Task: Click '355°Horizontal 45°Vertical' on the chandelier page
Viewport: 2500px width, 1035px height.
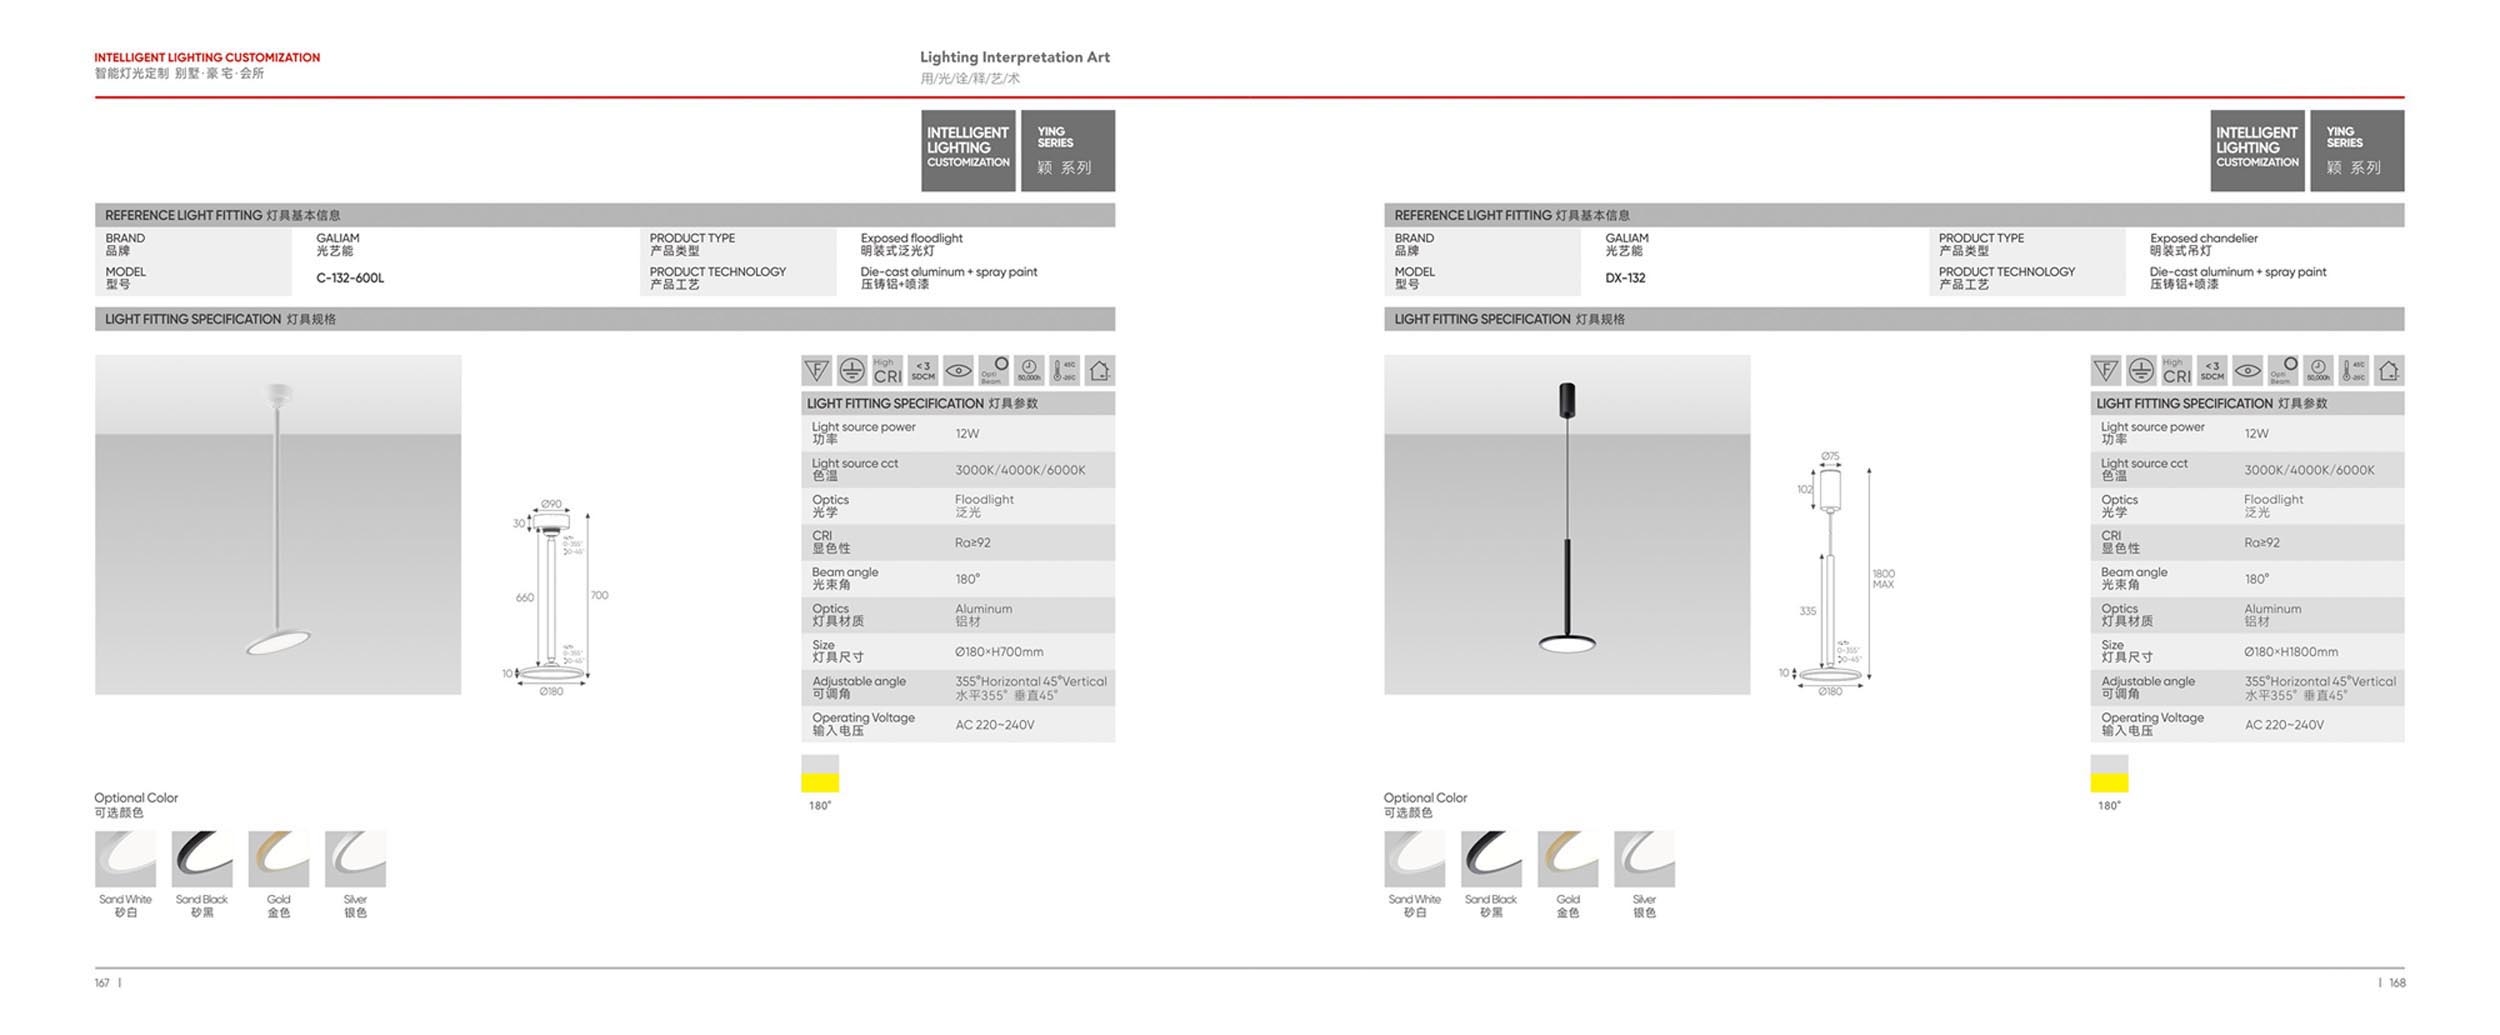Action: 2320,682
